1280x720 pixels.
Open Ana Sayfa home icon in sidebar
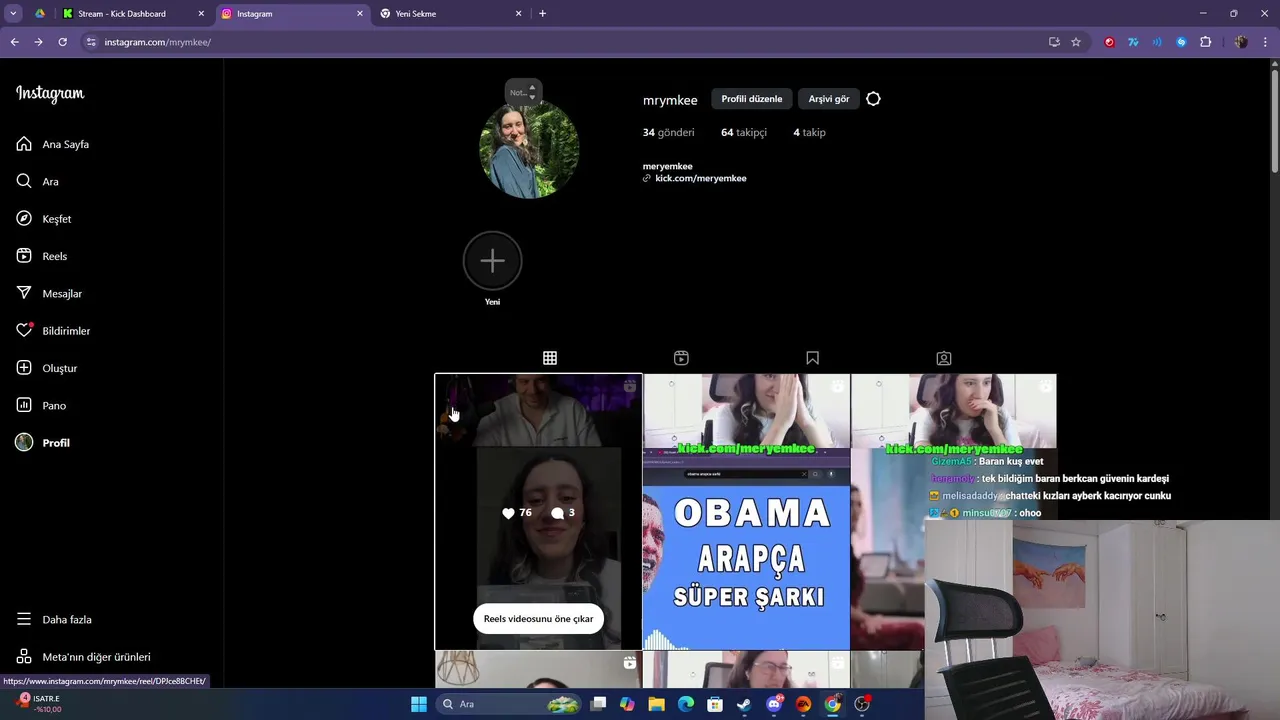coord(24,144)
